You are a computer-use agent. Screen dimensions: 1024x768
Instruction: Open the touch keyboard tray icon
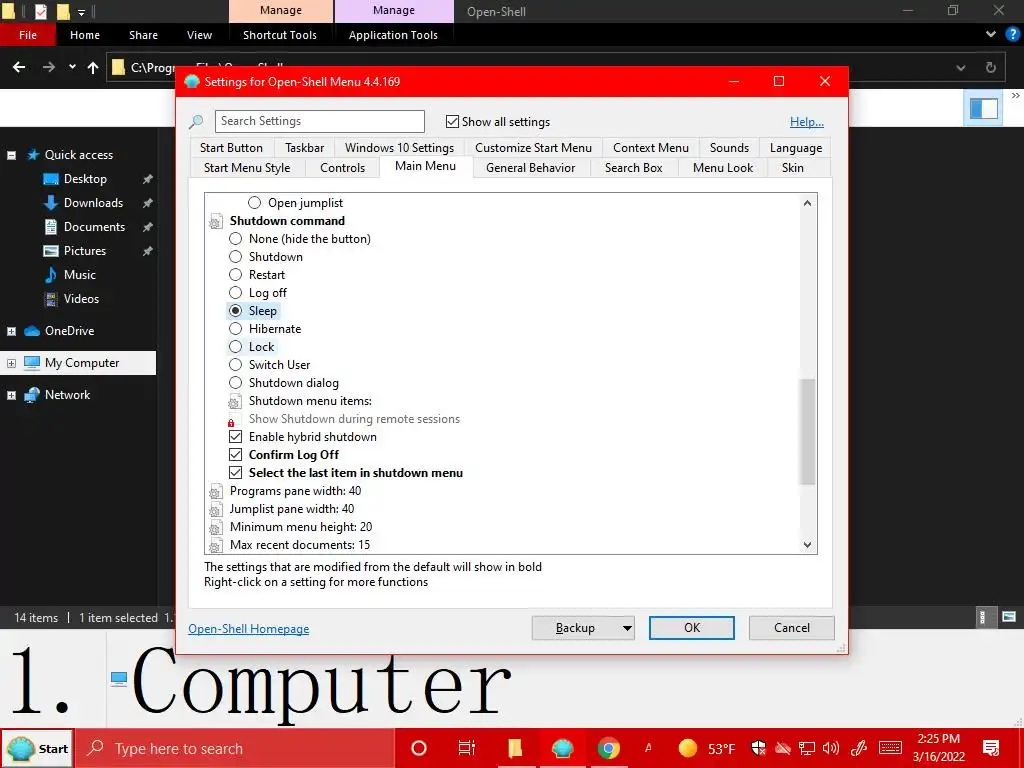click(x=890, y=748)
